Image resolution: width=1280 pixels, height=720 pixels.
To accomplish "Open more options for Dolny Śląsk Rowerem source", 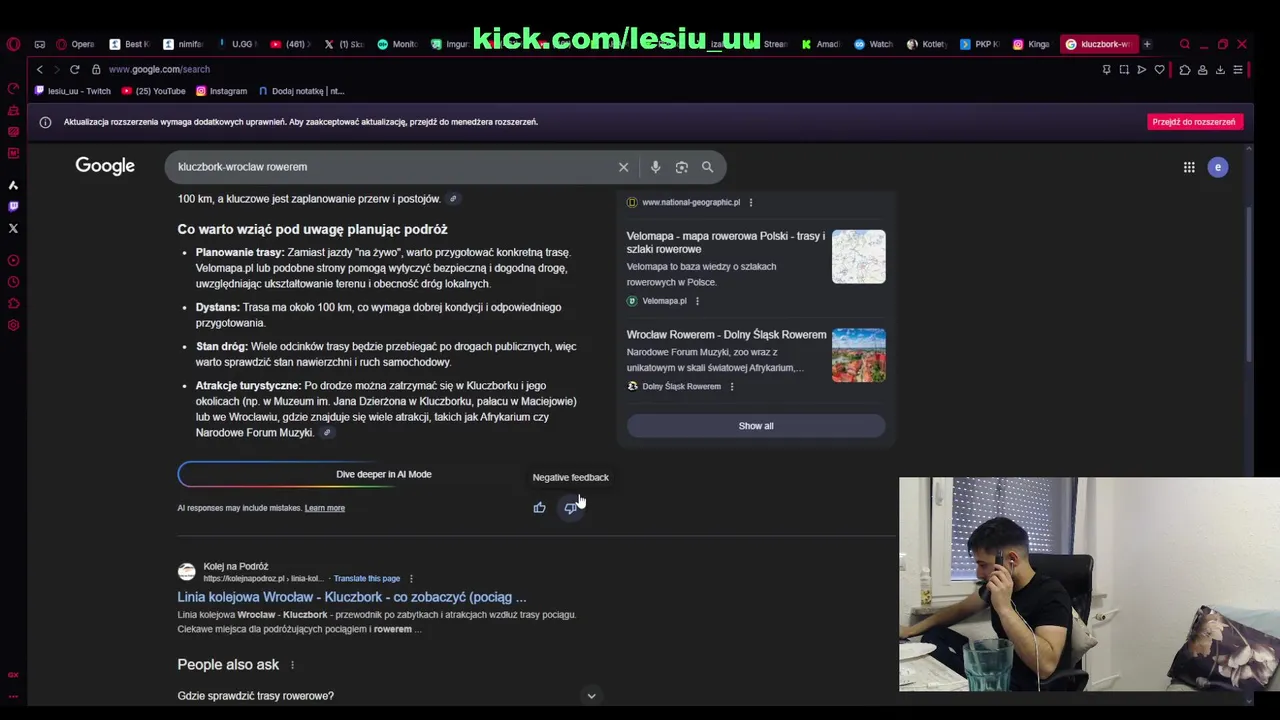I will tap(731, 386).
